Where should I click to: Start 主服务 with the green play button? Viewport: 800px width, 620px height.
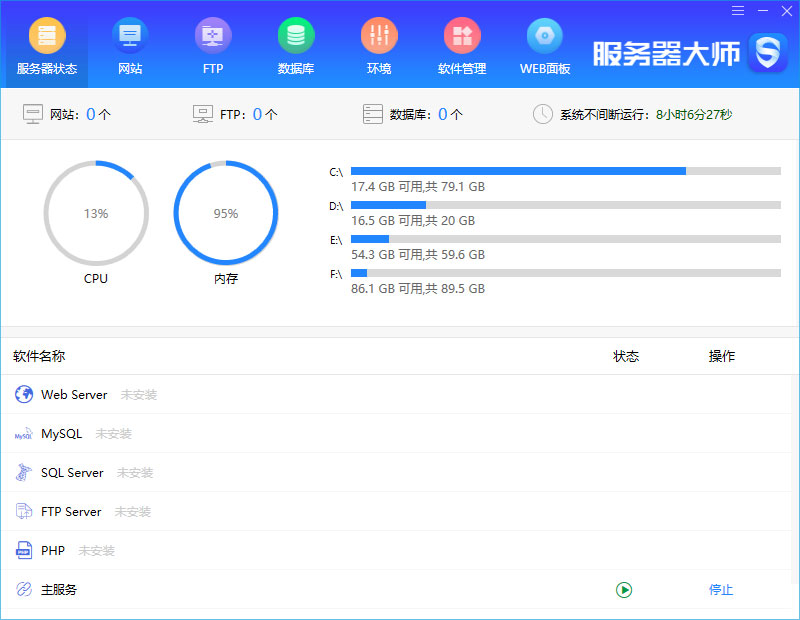(x=624, y=590)
